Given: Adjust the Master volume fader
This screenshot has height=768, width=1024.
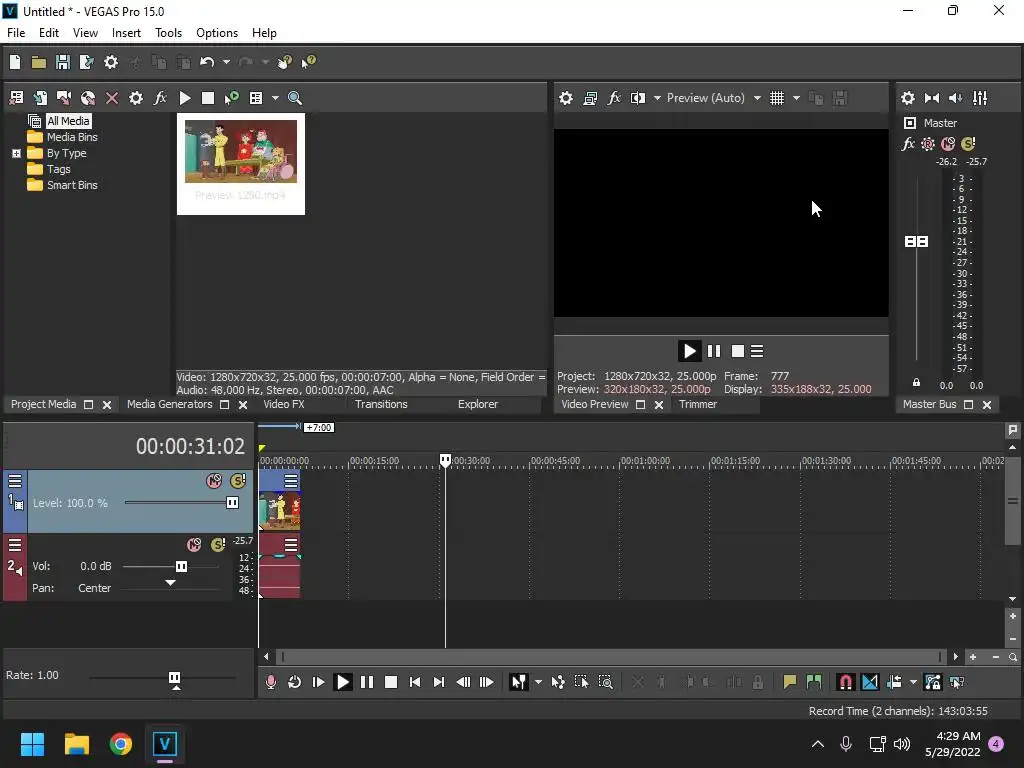Looking at the screenshot, I should point(916,242).
